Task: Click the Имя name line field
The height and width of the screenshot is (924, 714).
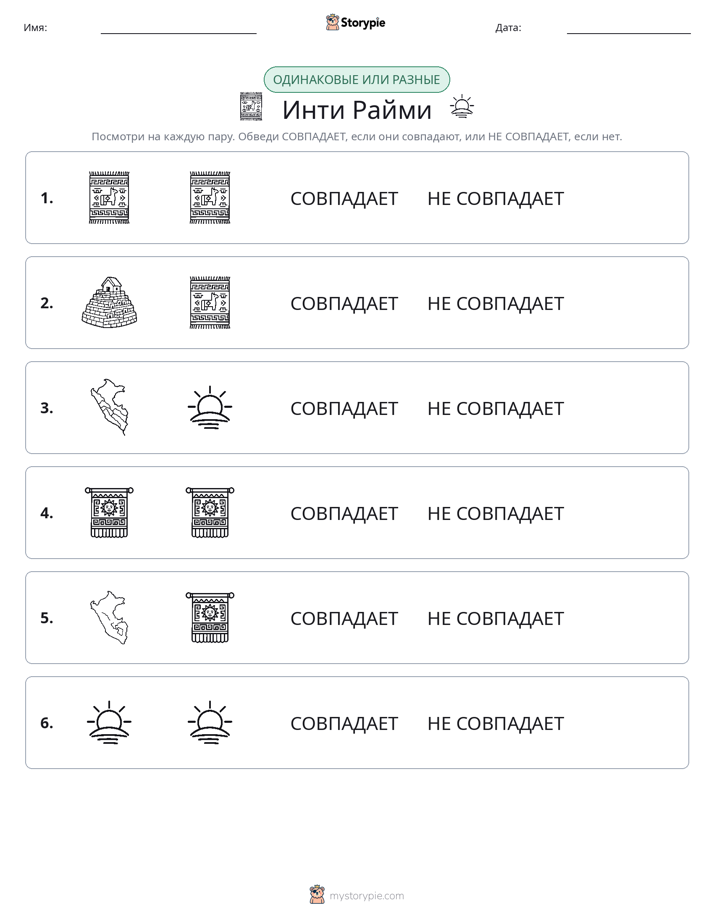Action: [178, 28]
